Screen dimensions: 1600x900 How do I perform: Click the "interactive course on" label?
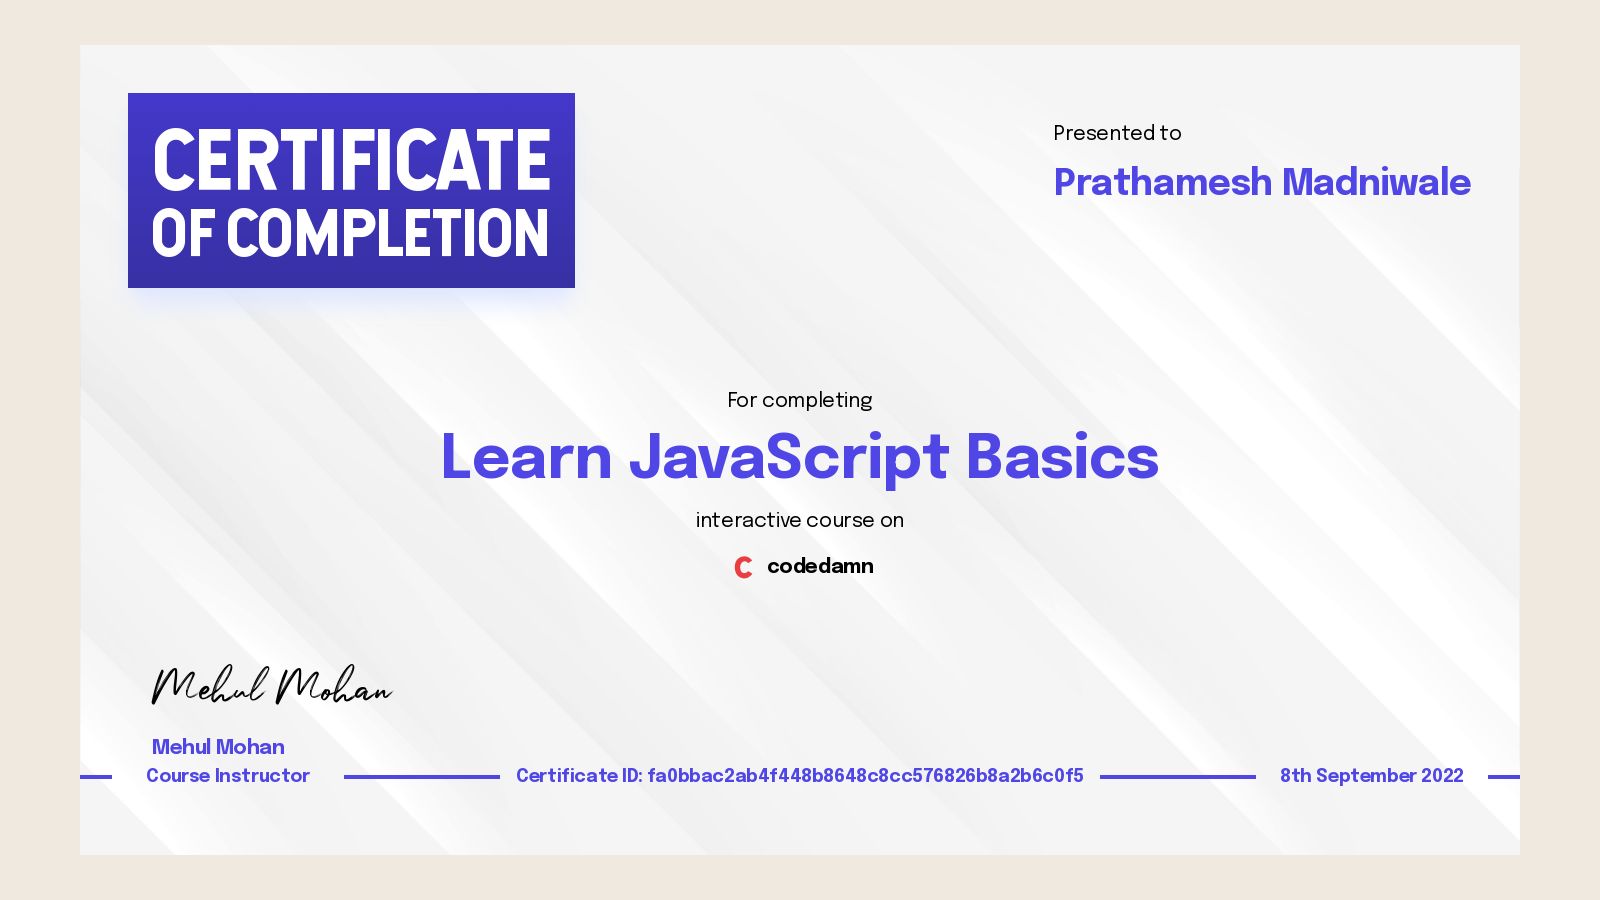(x=800, y=520)
